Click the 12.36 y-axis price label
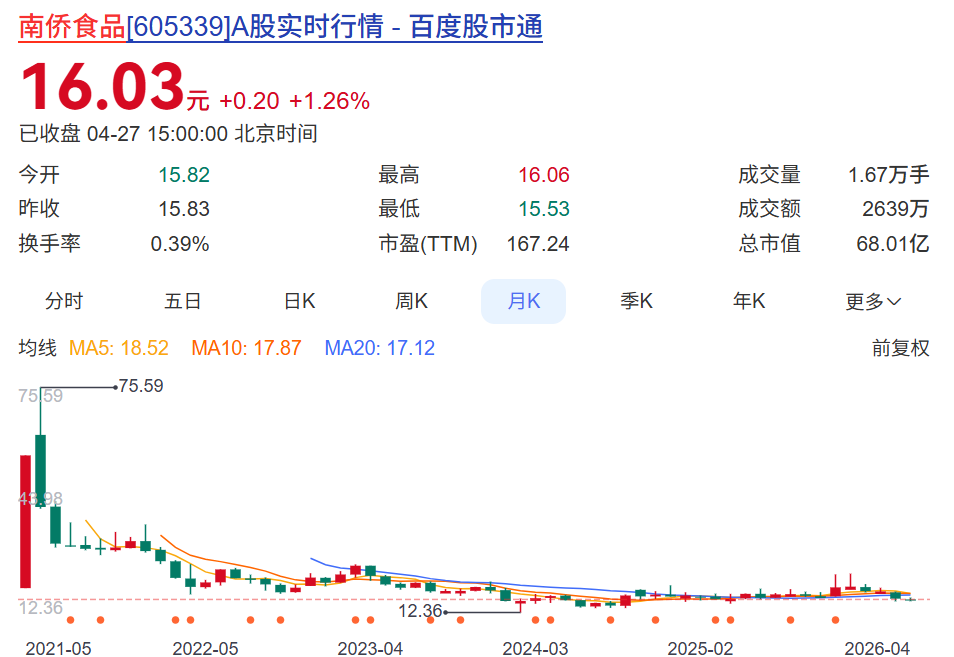The image size is (954, 657). (40, 607)
